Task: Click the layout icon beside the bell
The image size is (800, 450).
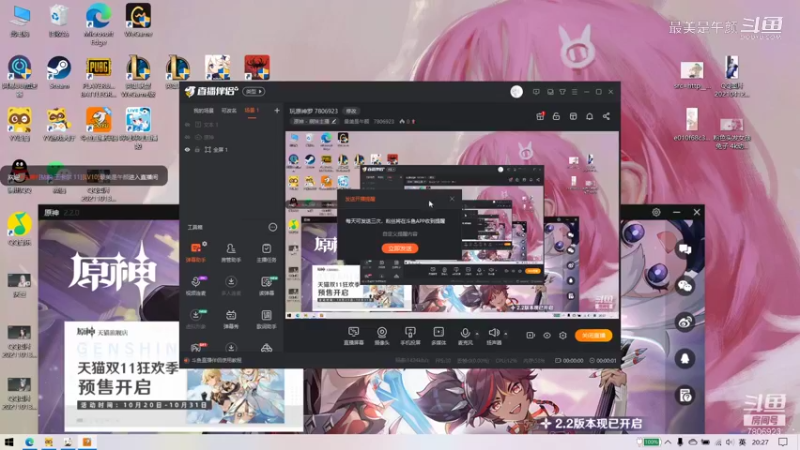Action: pyautogui.click(x=573, y=116)
